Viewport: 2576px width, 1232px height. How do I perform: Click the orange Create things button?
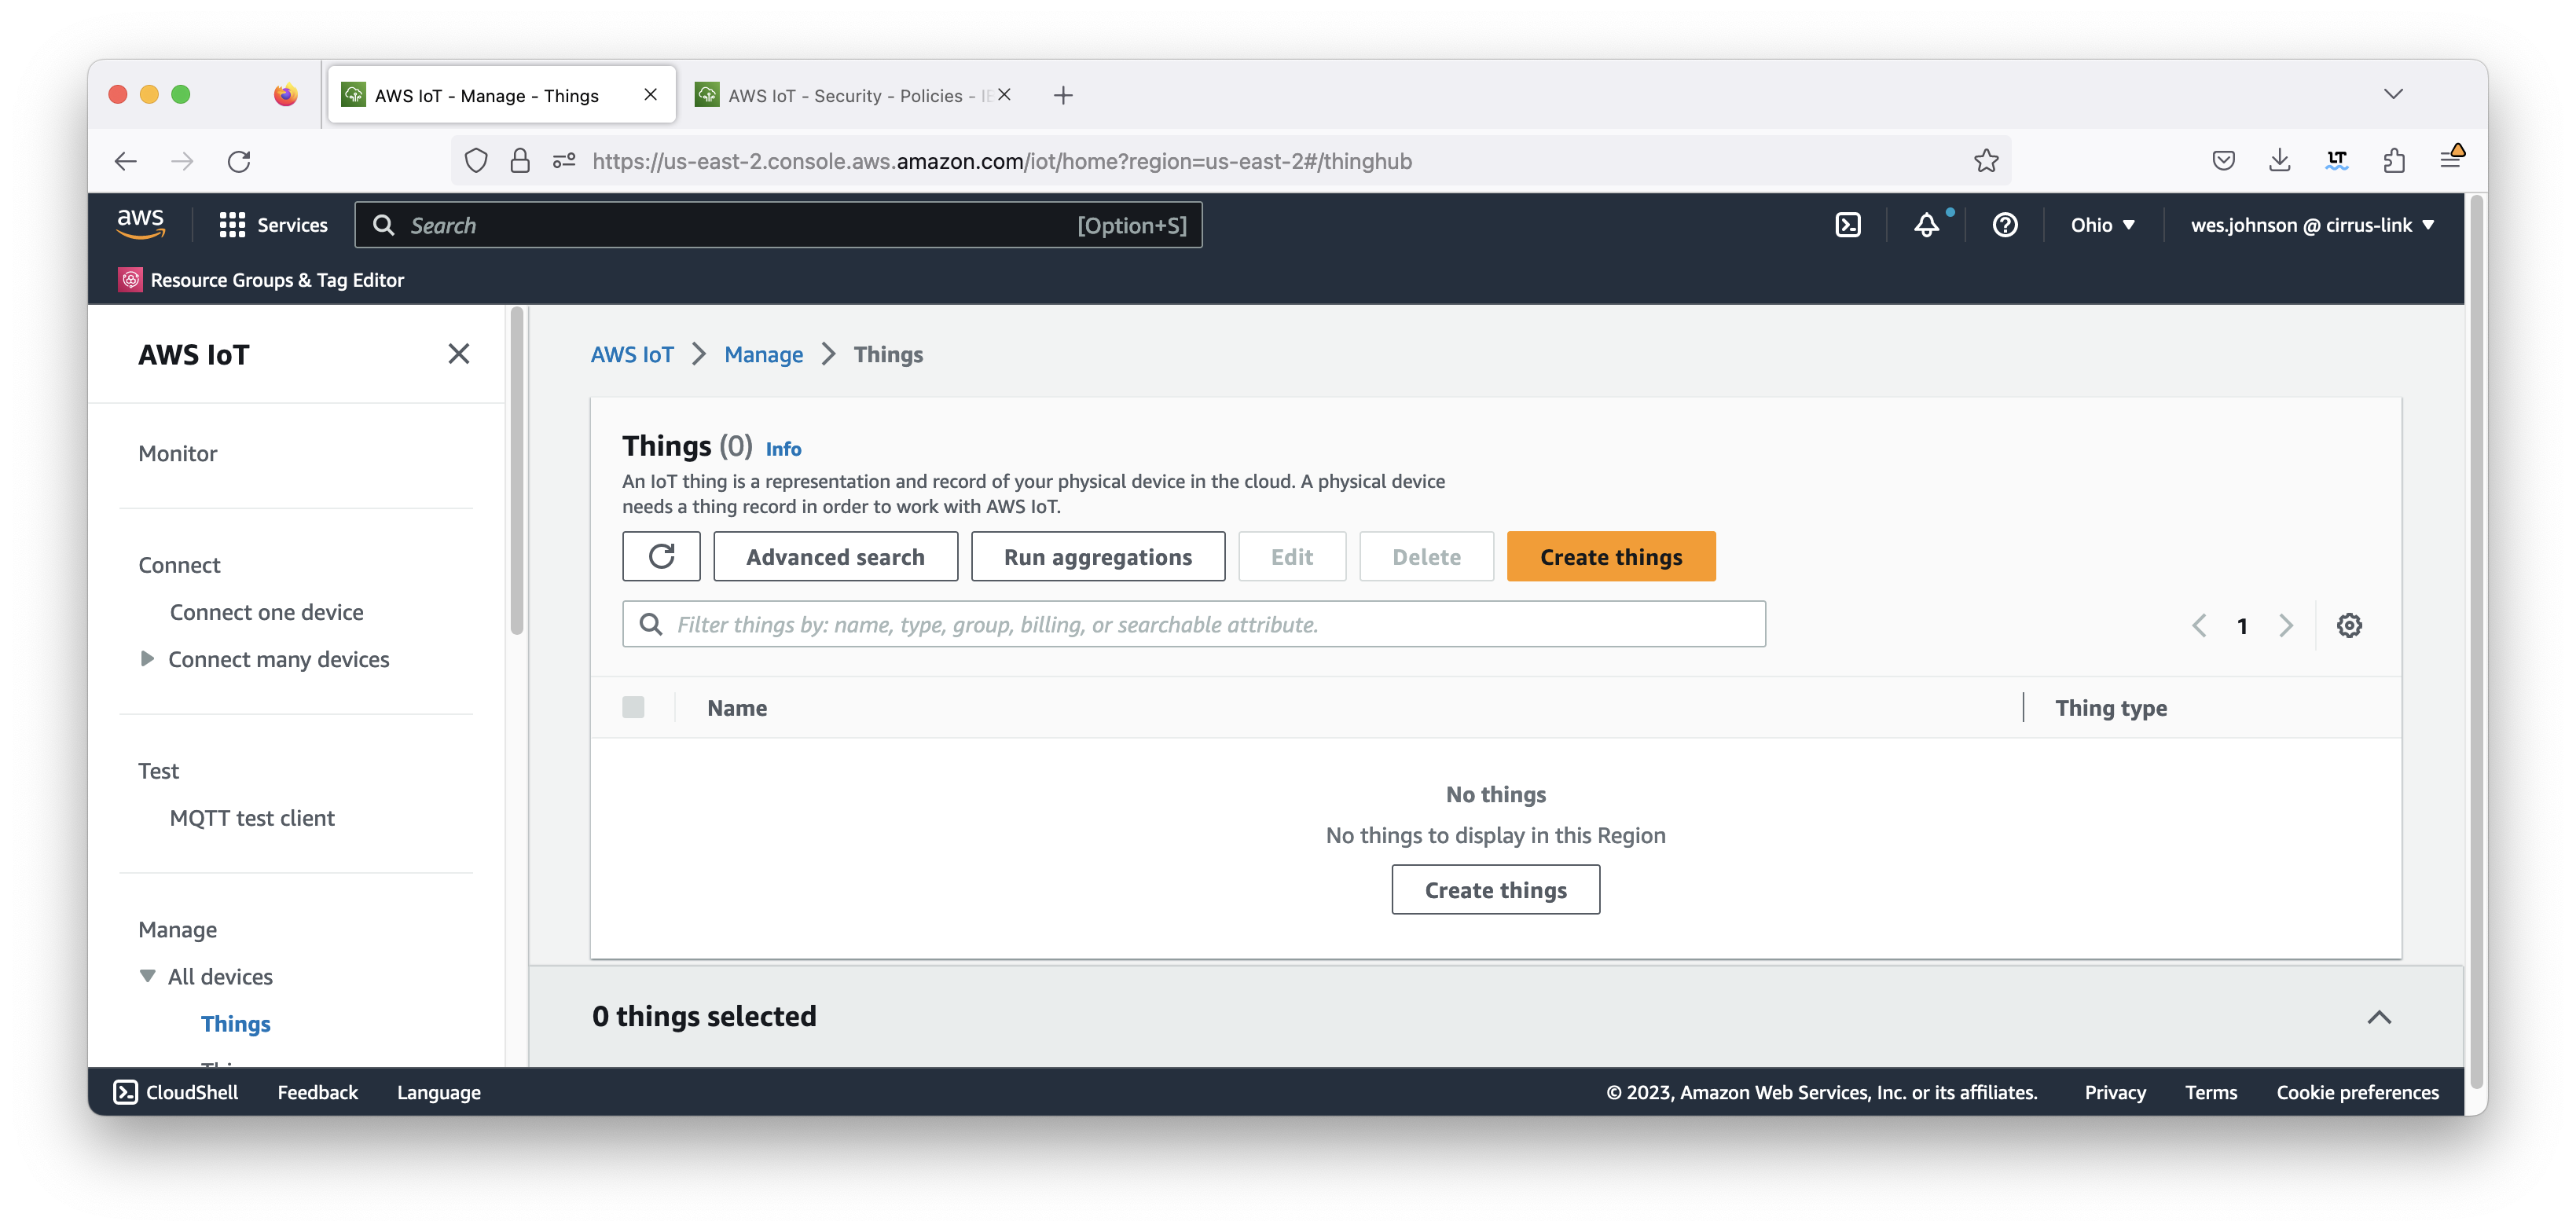click(1611, 556)
